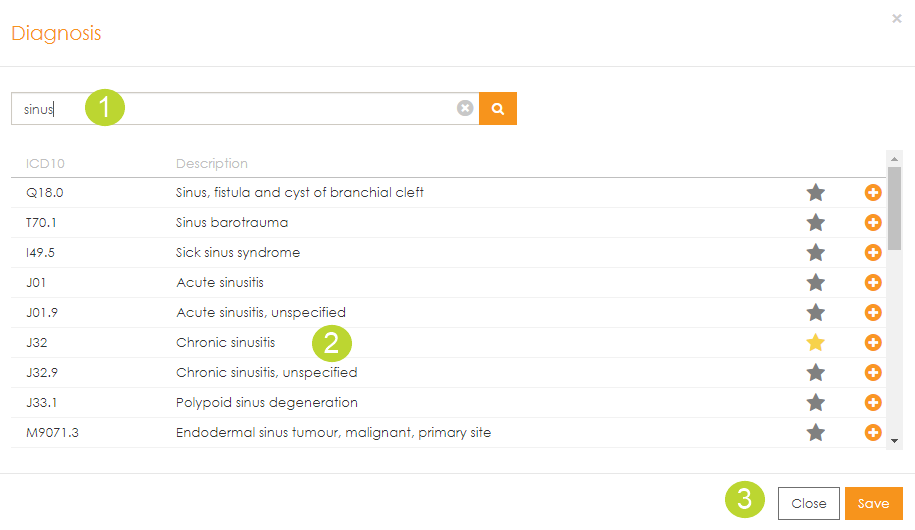
Task: Toggle favorite star for Sinus barotrauma
Action: (816, 222)
